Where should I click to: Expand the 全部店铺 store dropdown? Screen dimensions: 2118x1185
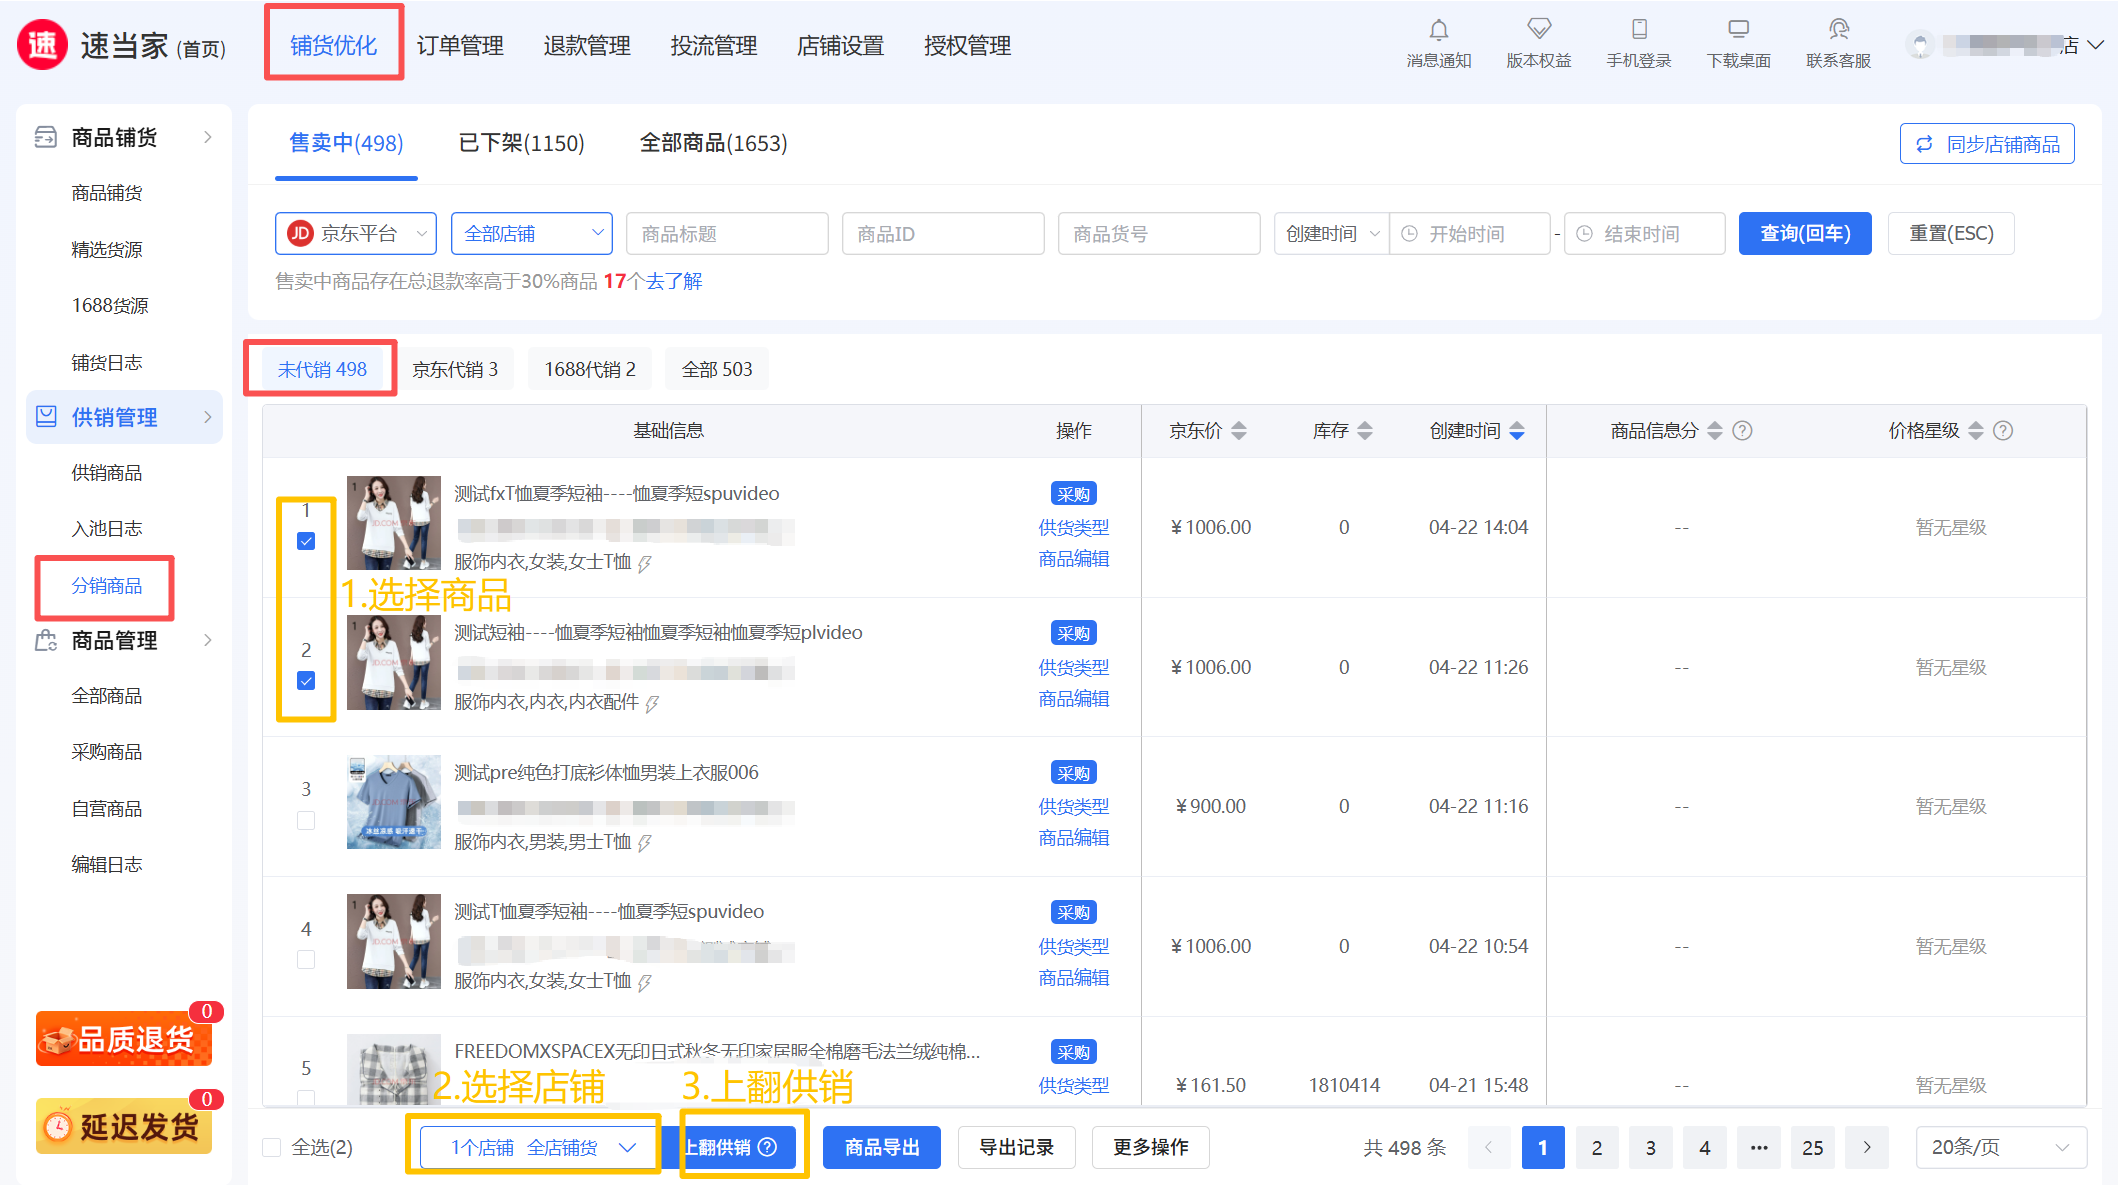[x=531, y=234]
